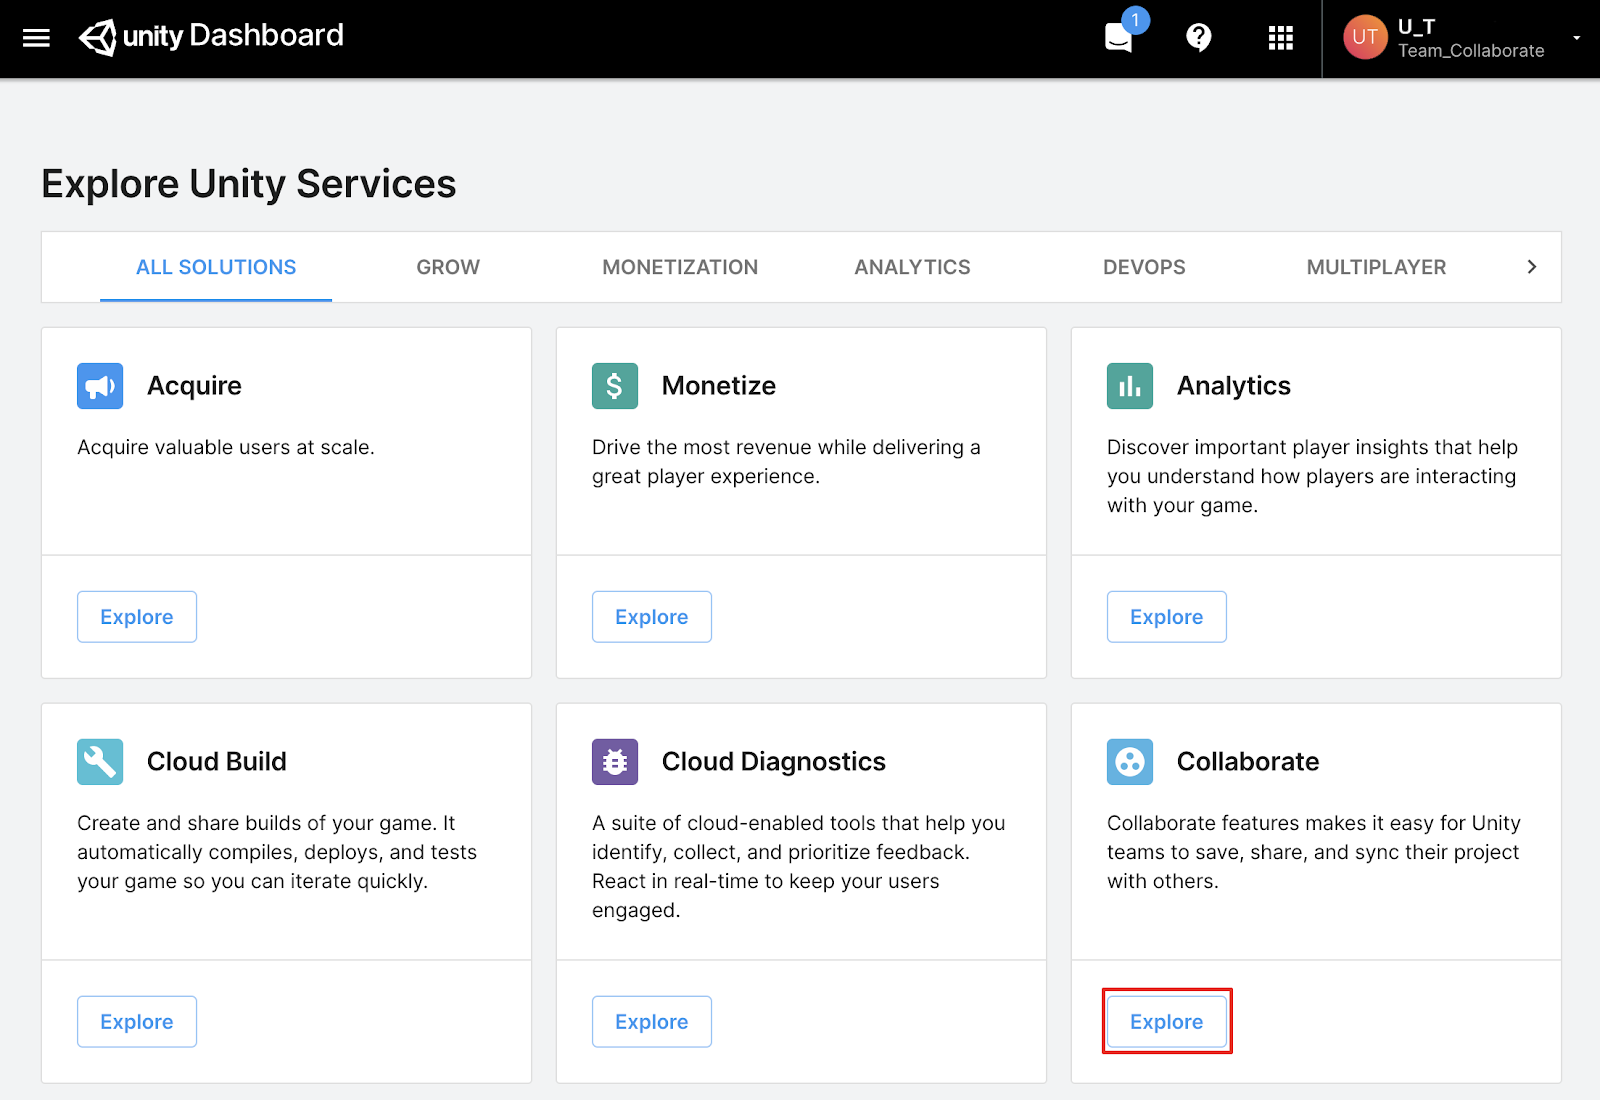Image resolution: width=1600 pixels, height=1100 pixels.
Task: Explore the Collaborate service
Action: coord(1166,1021)
